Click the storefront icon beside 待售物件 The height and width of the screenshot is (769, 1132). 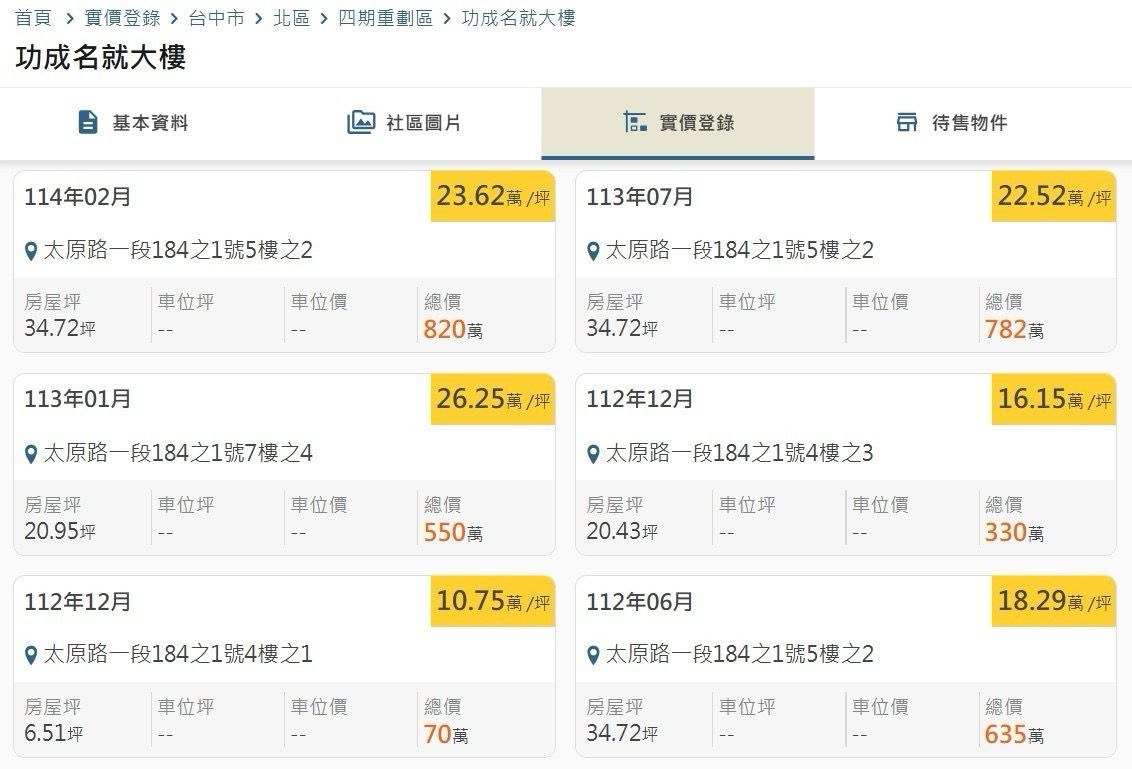click(x=907, y=122)
